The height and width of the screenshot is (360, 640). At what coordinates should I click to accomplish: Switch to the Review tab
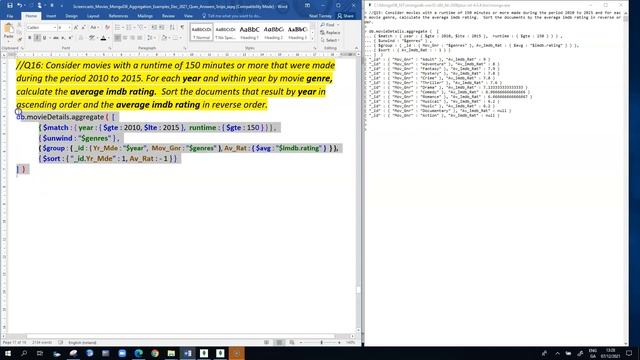tap(168, 16)
